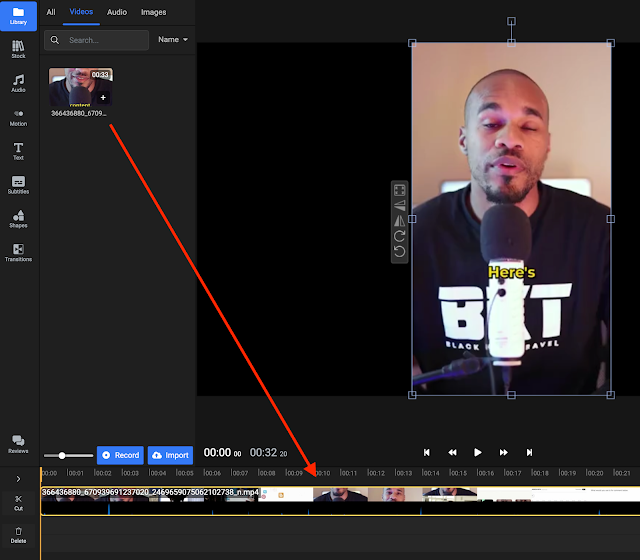Click the rotation handle above the preview
Viewport: 640px width, 560px height.
511,21
